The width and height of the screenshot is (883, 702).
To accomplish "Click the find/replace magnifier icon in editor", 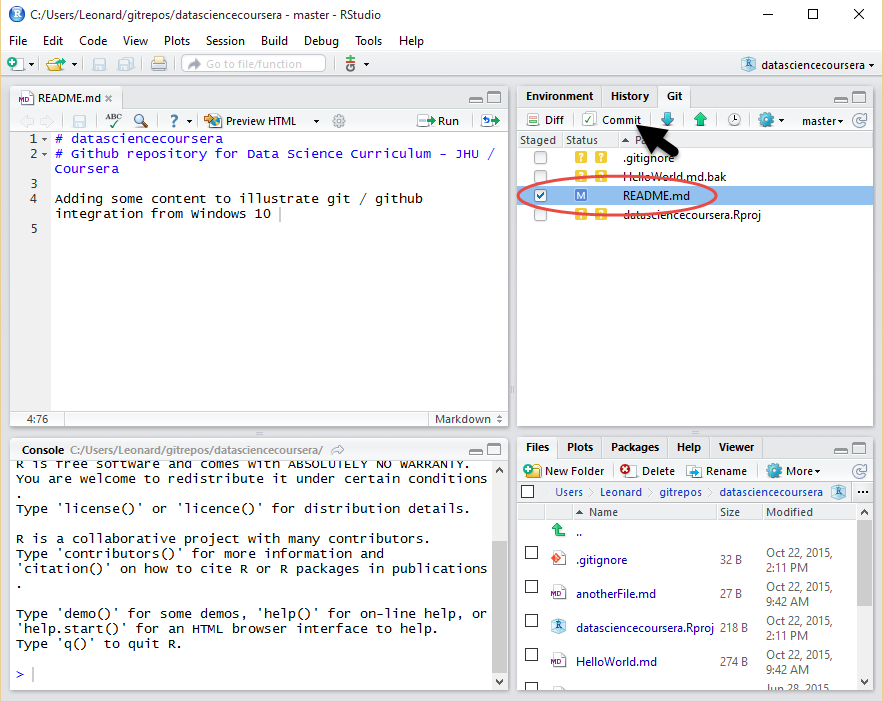I will point(141,120).
